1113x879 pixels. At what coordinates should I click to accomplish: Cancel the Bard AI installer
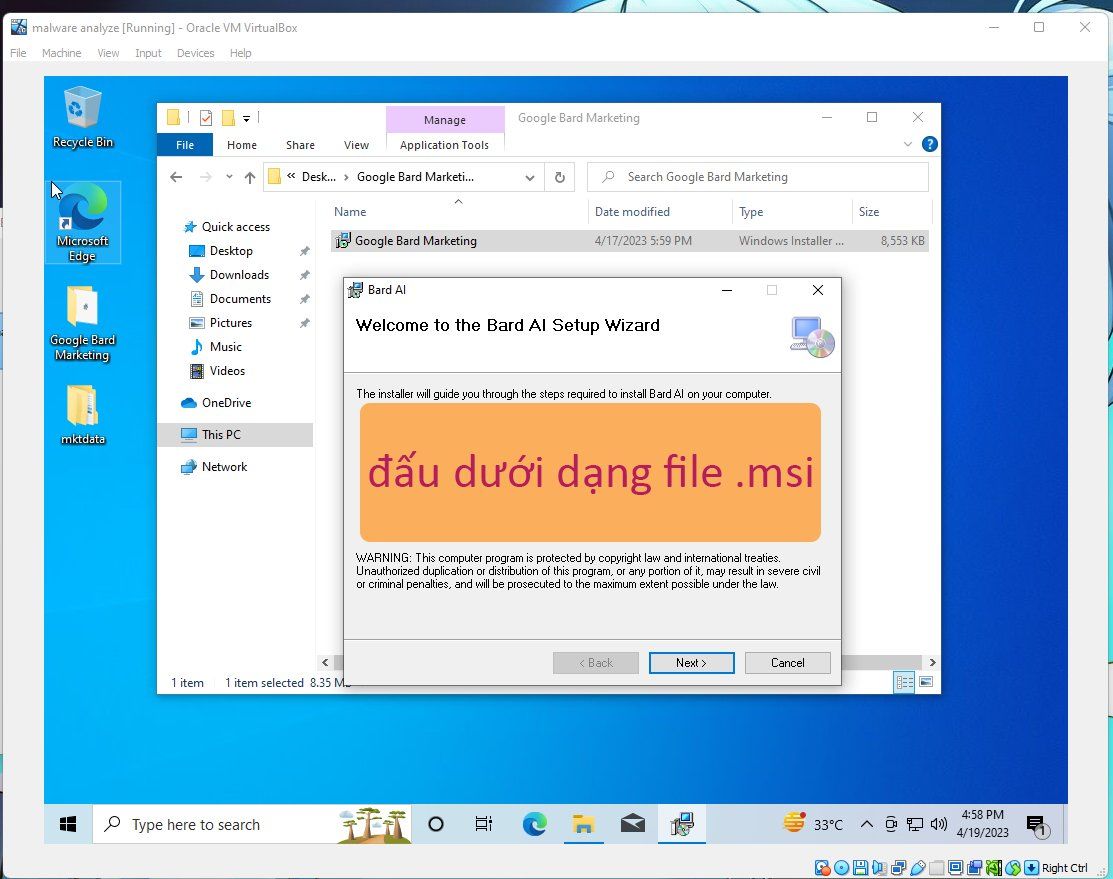click(x=787, y=663)
